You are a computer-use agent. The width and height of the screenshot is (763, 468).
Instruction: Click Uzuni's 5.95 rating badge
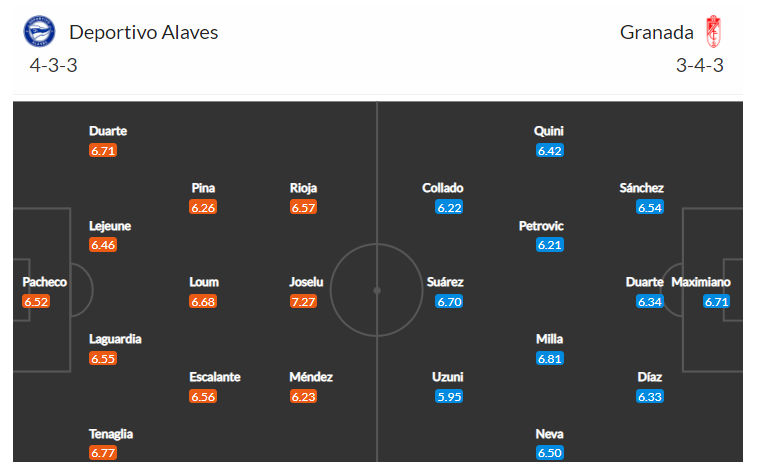pos(449,396)
